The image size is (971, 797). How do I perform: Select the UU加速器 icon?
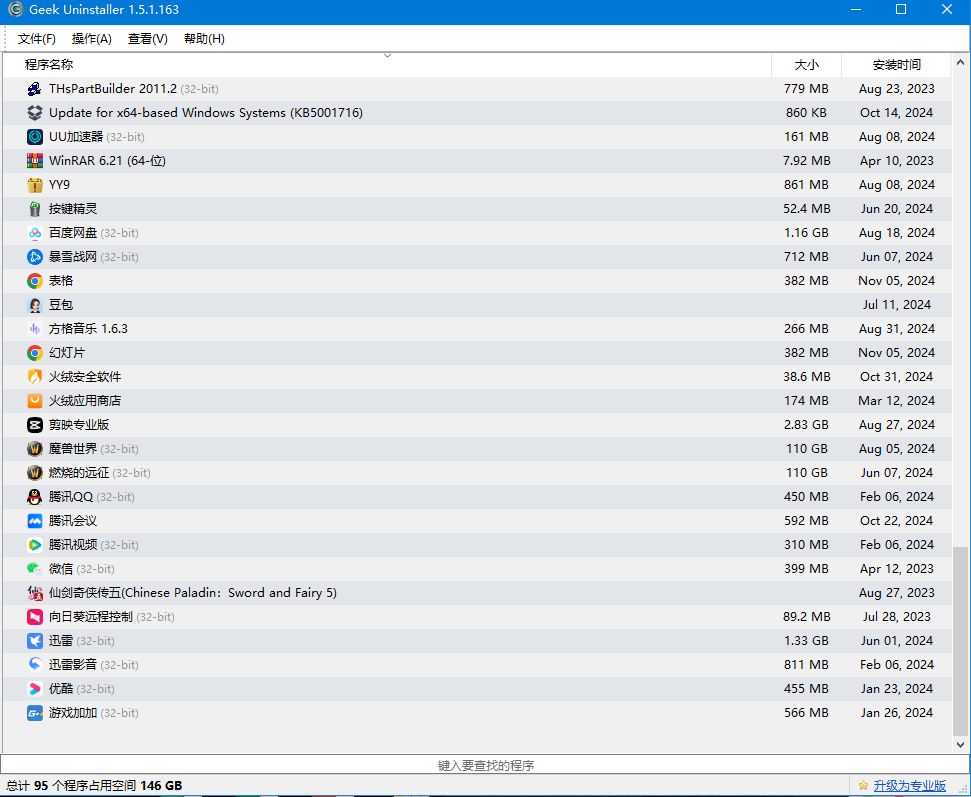coord(35,137)
